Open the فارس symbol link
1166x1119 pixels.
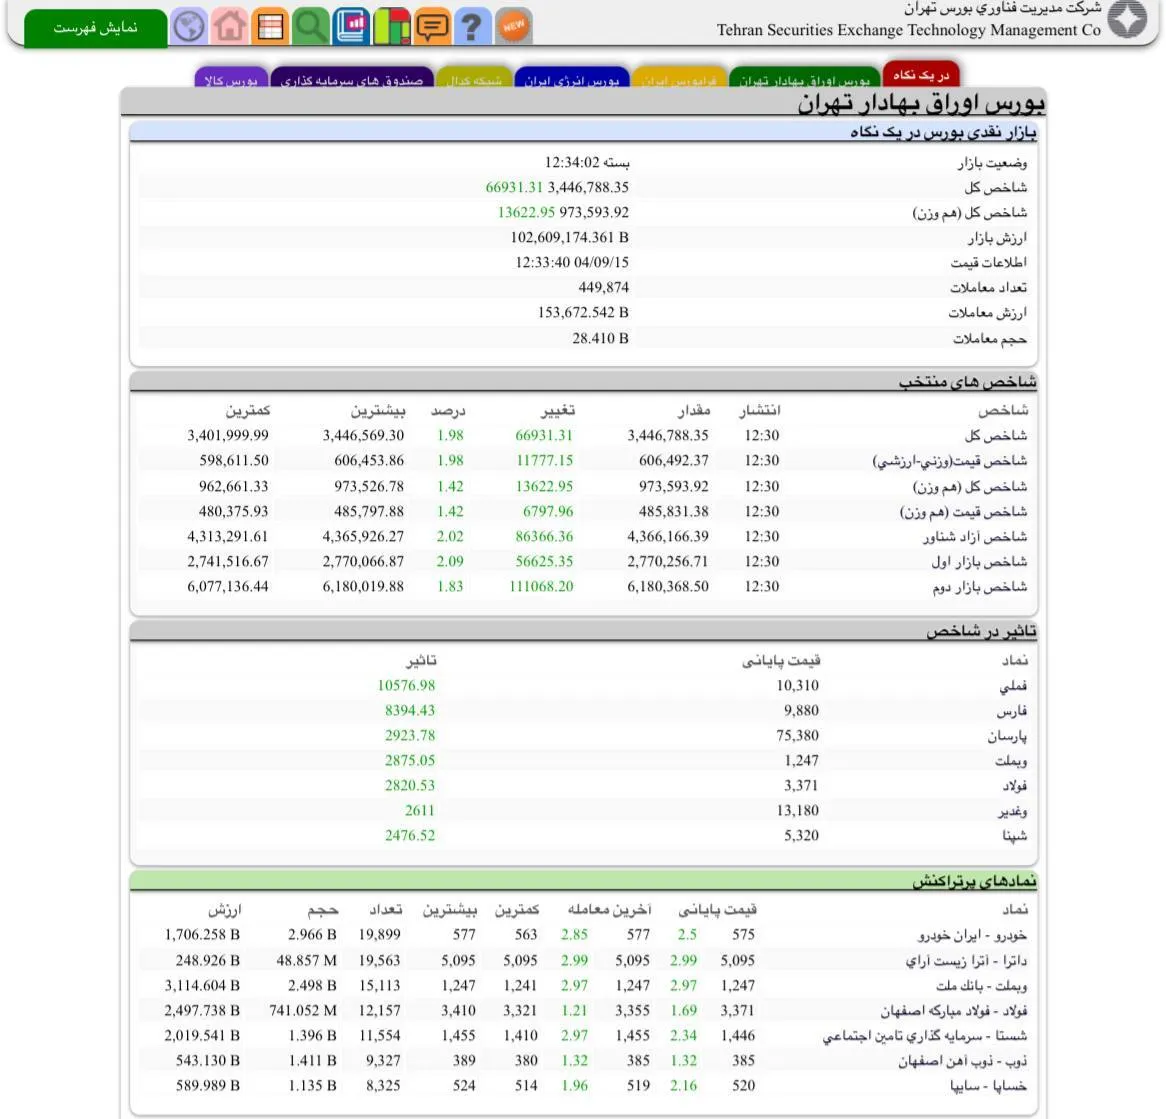(x=1011, y=711)
